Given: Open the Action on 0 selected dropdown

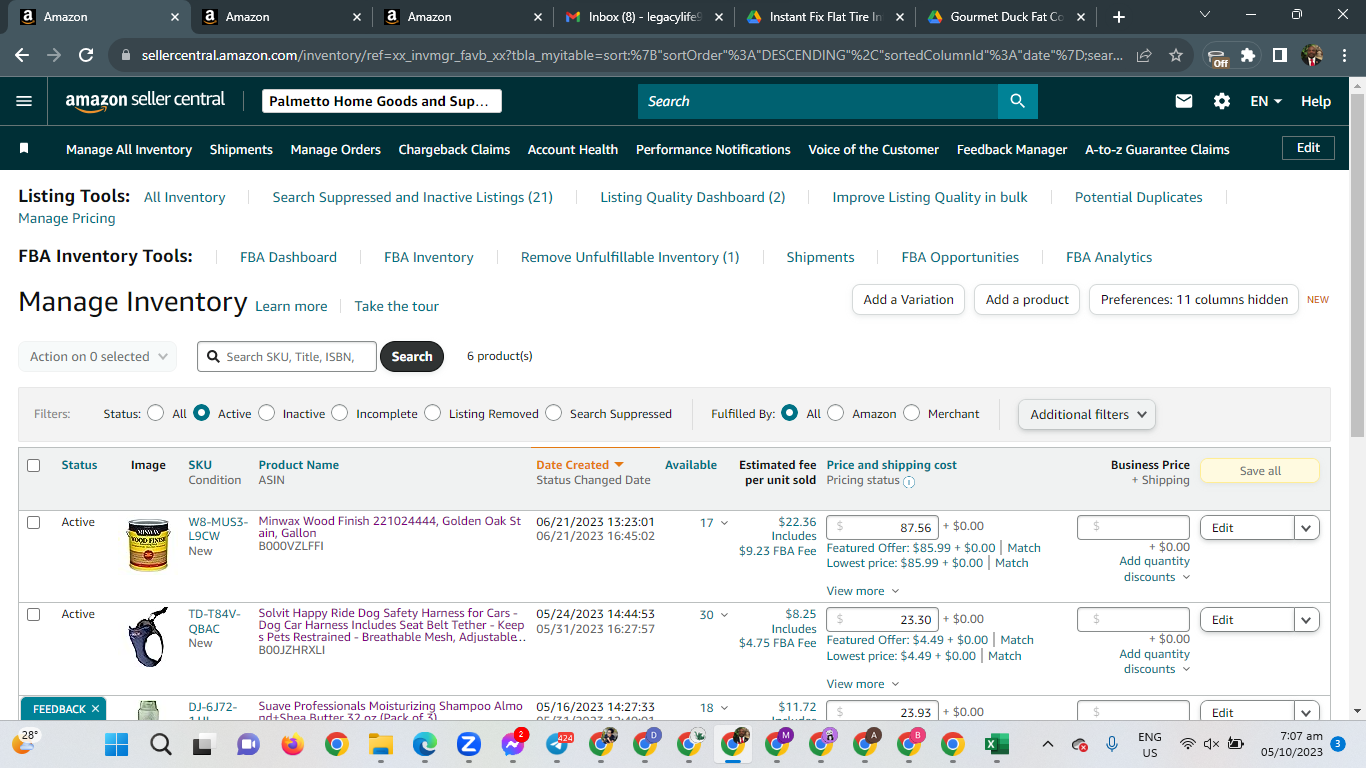Looking at the screenshot, I should tap(98, 357).
